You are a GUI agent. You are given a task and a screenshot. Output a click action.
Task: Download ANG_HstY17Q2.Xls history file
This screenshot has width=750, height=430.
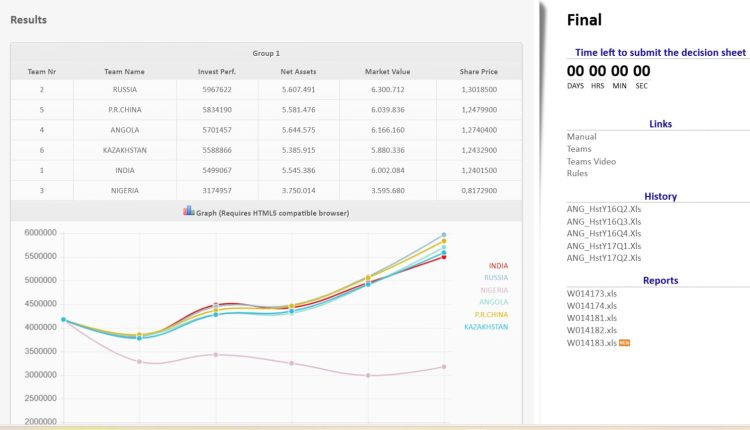603,257
